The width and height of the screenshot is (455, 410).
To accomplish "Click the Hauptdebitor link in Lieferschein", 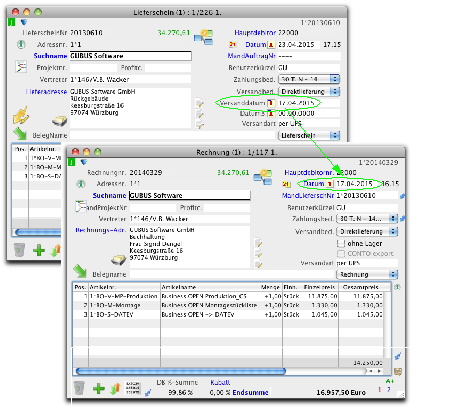I will pyautogui.click(x=255, y=33).
